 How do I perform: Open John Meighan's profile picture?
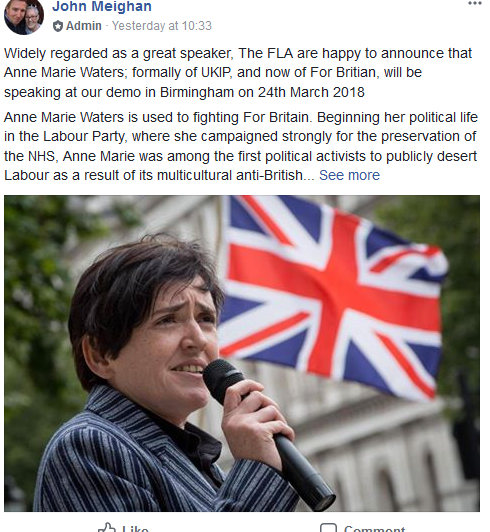tap(24, 17)
